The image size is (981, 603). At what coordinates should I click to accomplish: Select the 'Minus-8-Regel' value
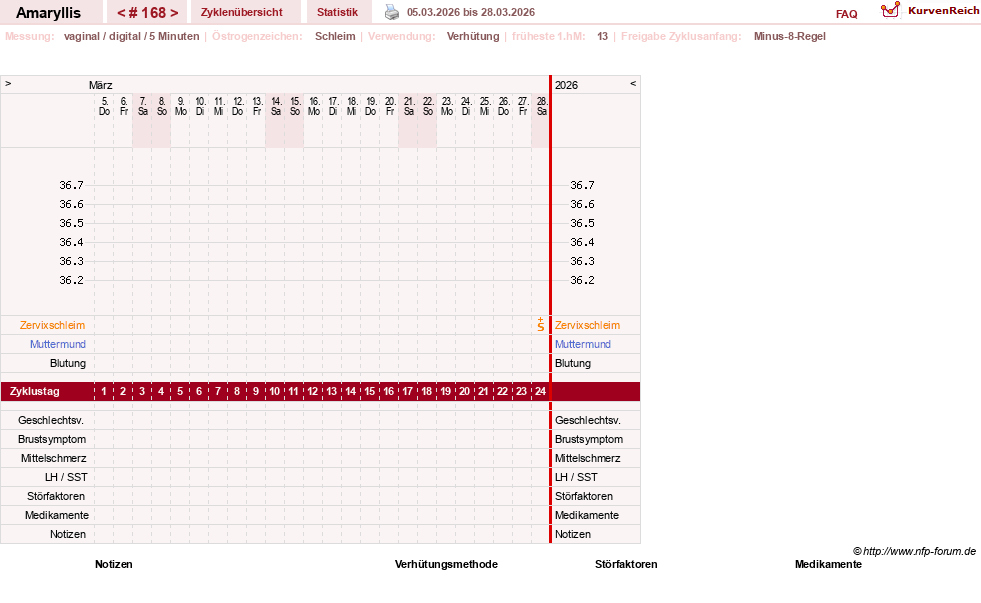[790, 36]
